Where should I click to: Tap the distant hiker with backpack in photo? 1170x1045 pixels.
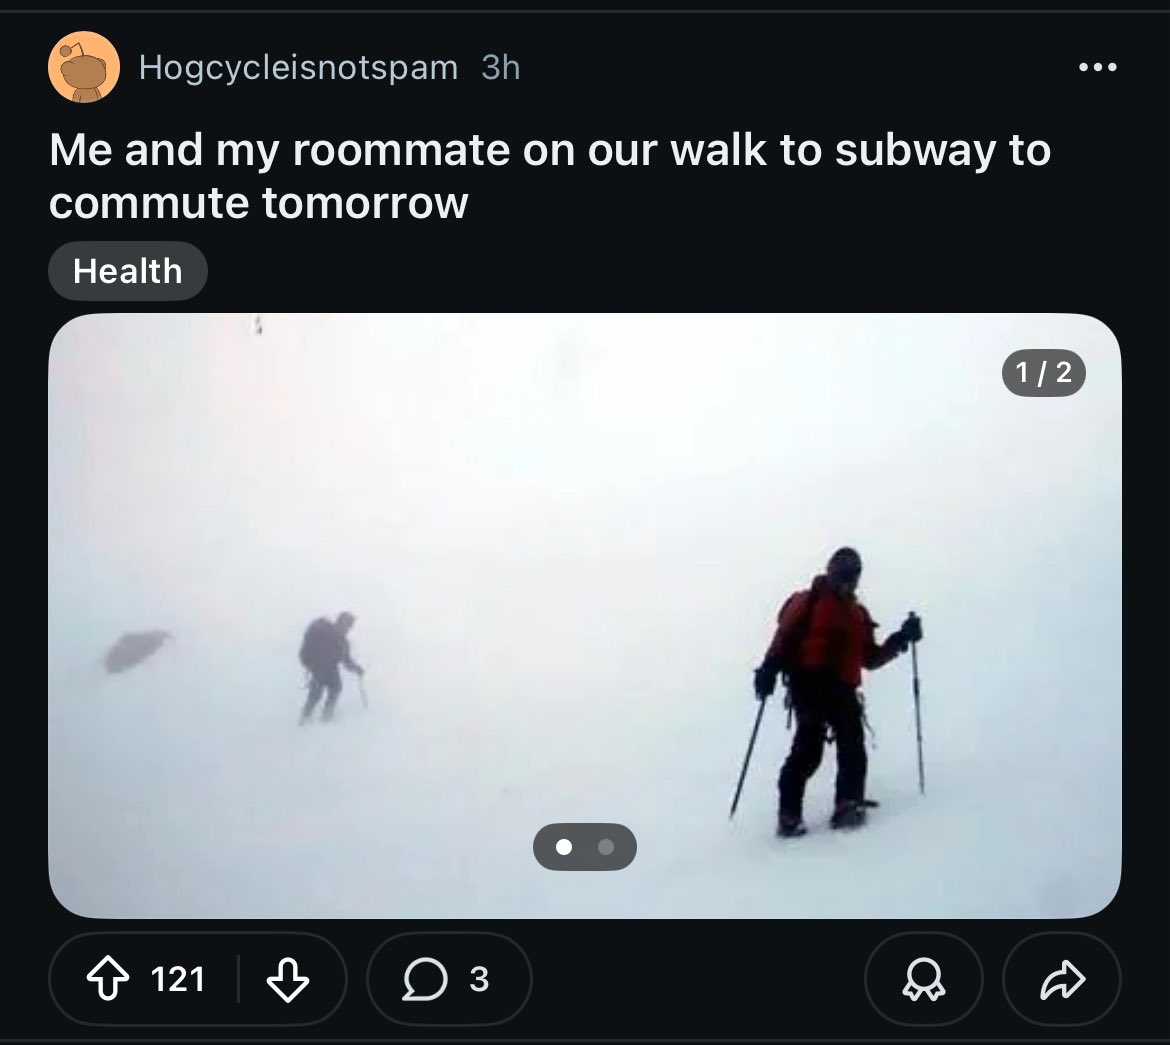point(327,665)
